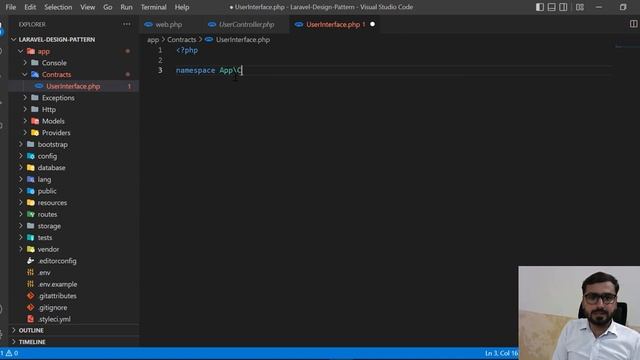Expand the public folder
The height and width of the screenshot is (360, 640).
47,191
